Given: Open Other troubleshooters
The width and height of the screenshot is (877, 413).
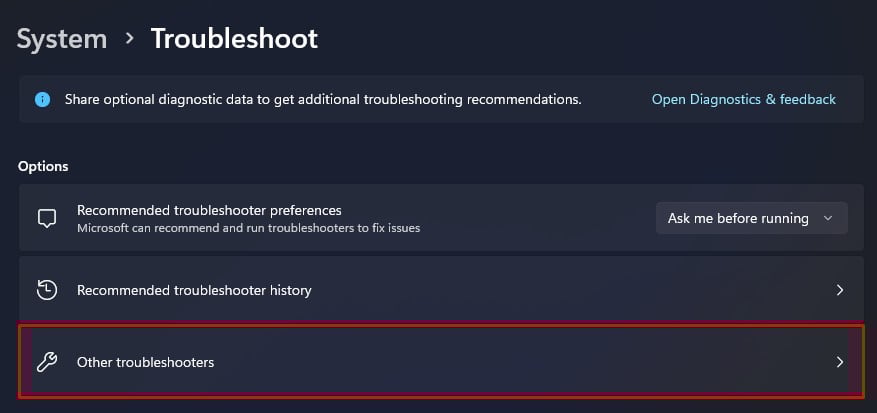Looking at the screenshot, I should (440, 362).
